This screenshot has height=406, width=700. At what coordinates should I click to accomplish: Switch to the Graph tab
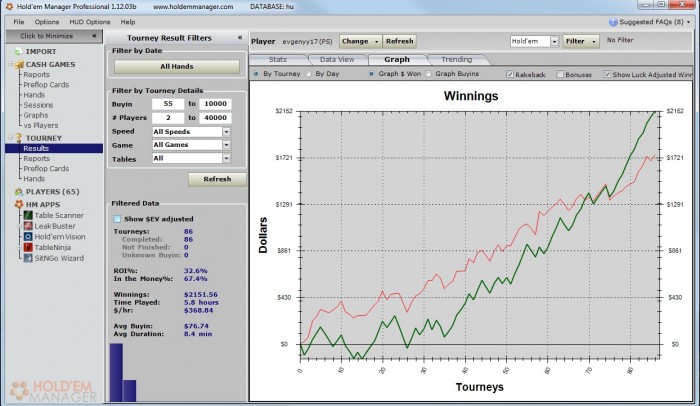pos(397,59)
